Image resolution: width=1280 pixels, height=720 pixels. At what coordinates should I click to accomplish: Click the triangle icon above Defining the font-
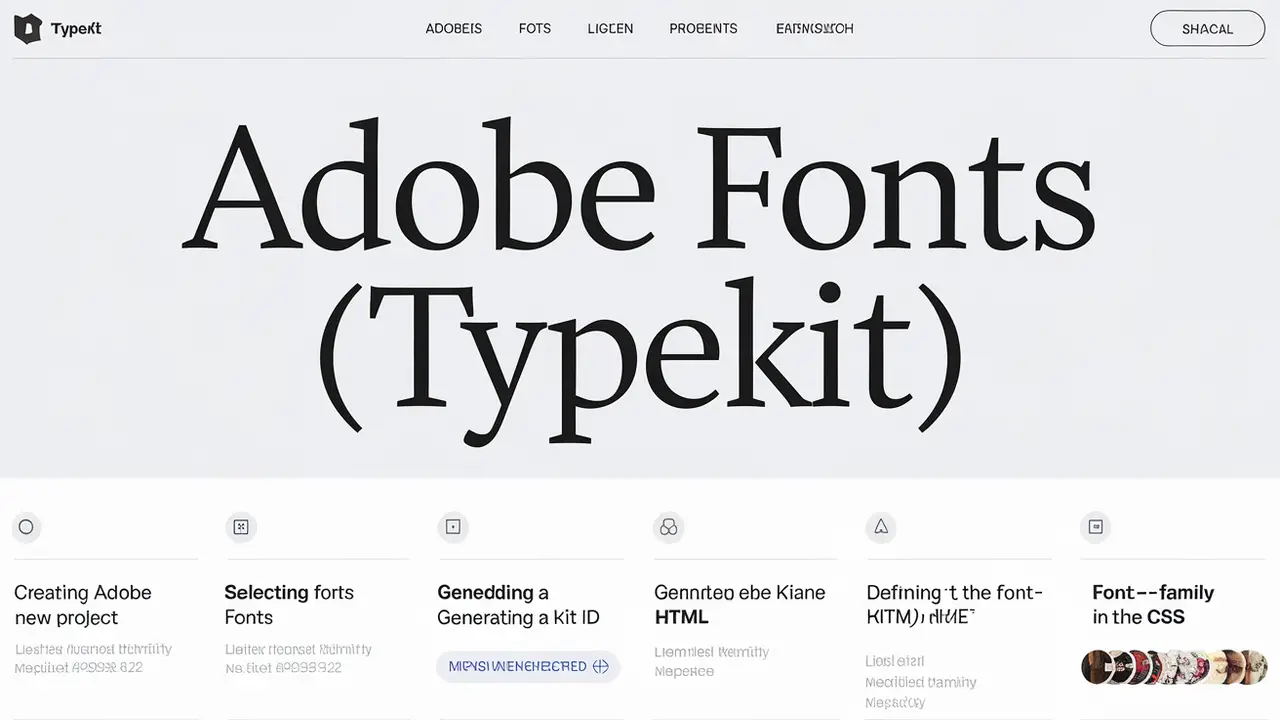tap(881, 526)
